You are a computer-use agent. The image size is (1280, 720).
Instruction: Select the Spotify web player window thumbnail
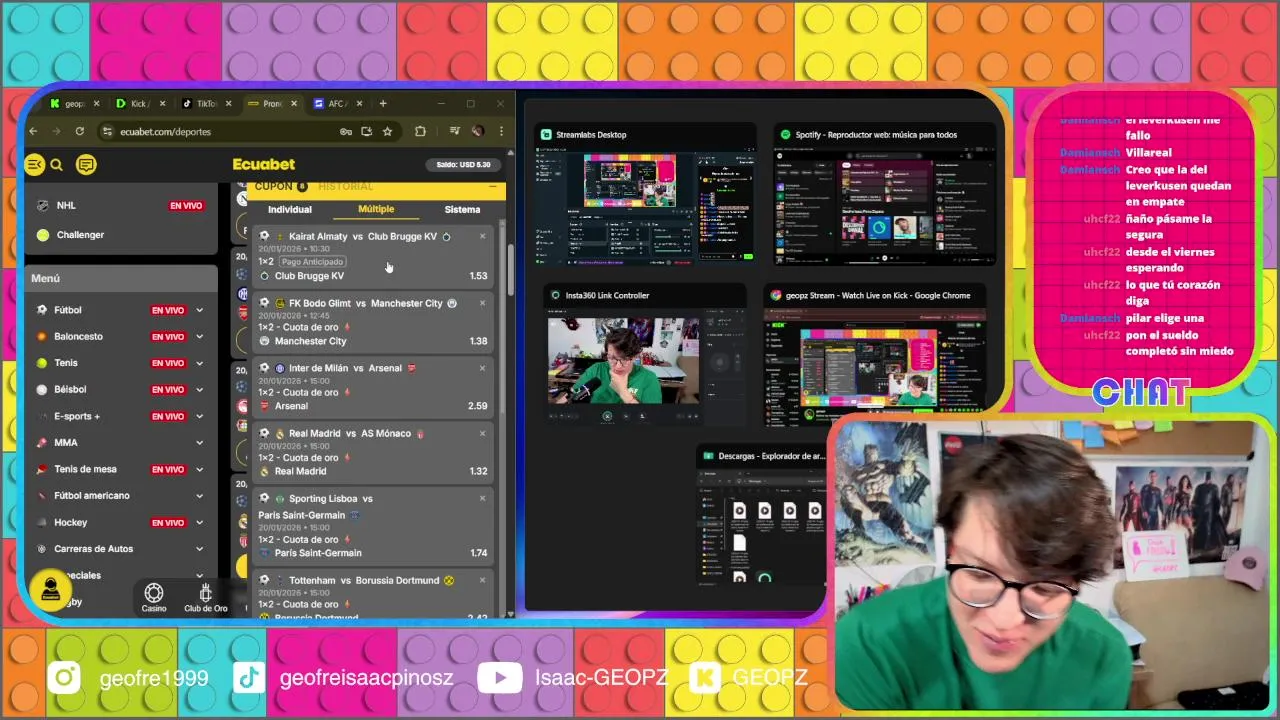(885, 194)
